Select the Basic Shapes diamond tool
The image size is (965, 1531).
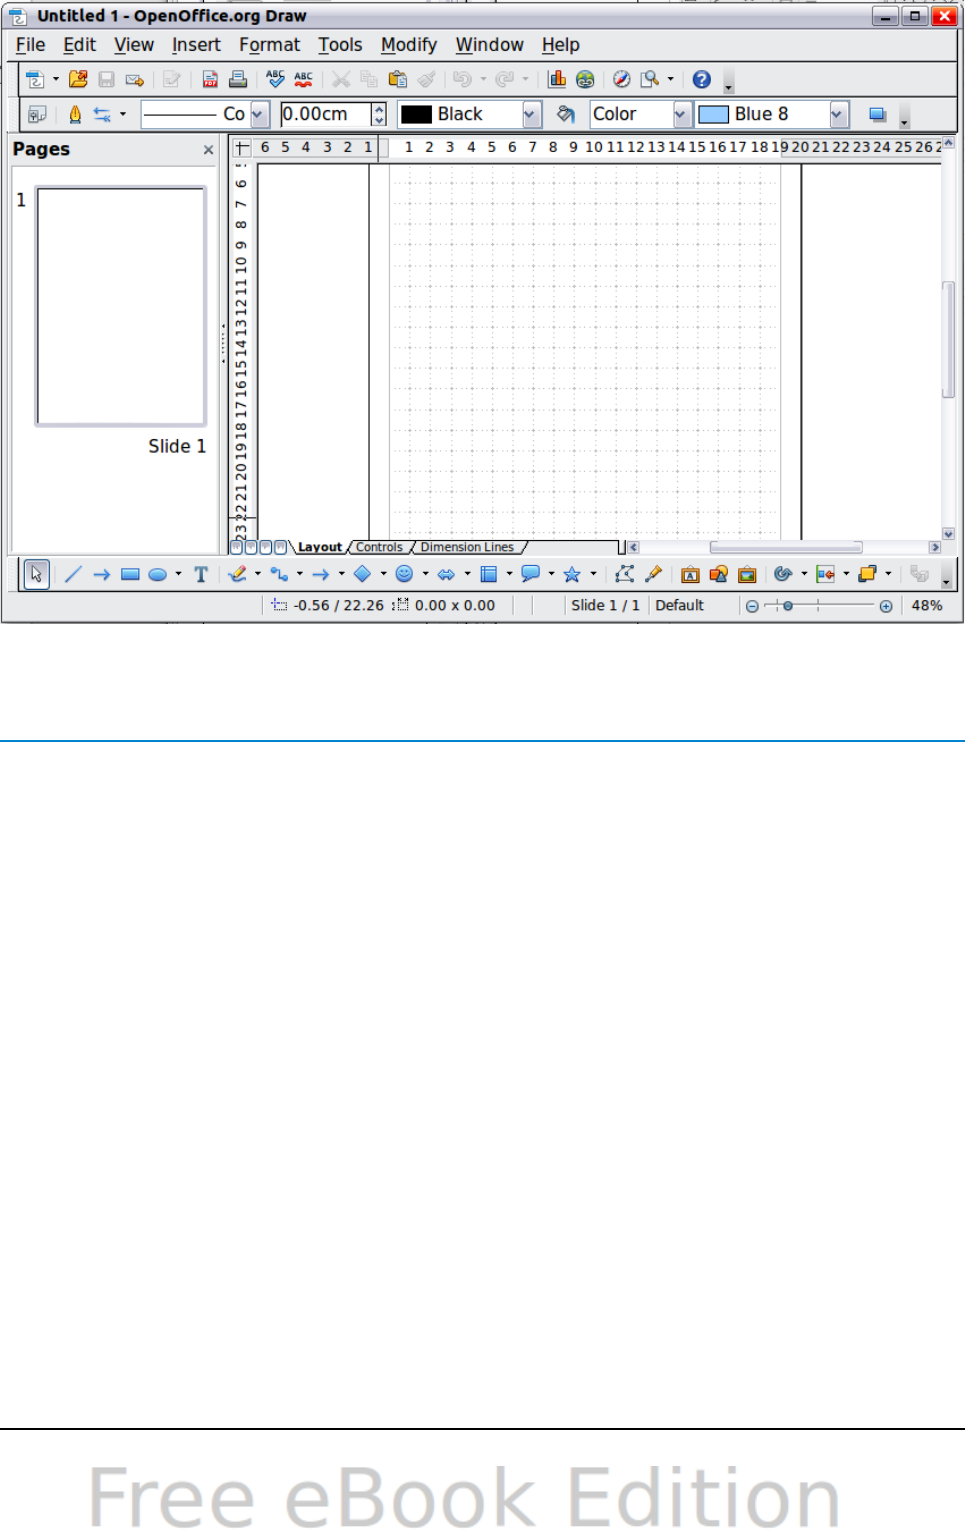[363, 574]
